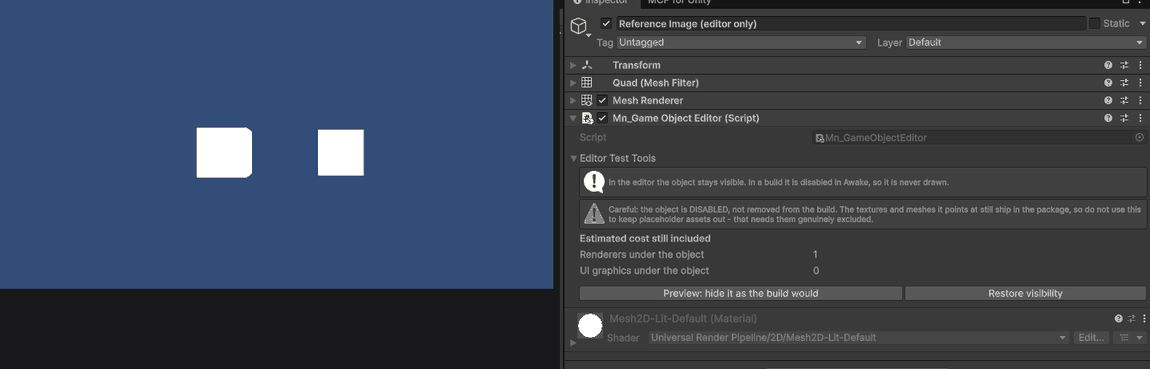
Task: Click the Mesh2D-Lit-Default material preview sphere
Action: [x=590, y=325]
